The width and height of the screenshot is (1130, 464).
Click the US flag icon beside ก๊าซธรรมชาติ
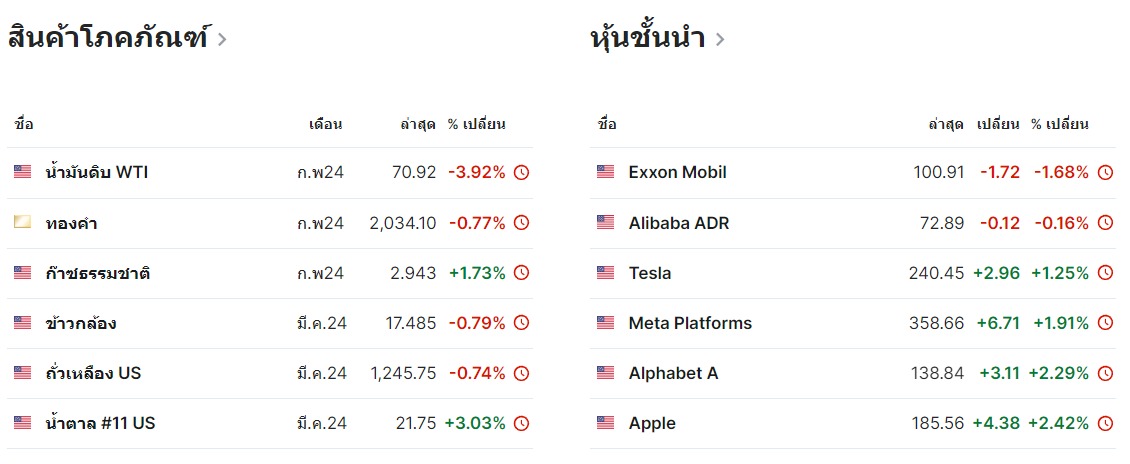click(22, 273)
